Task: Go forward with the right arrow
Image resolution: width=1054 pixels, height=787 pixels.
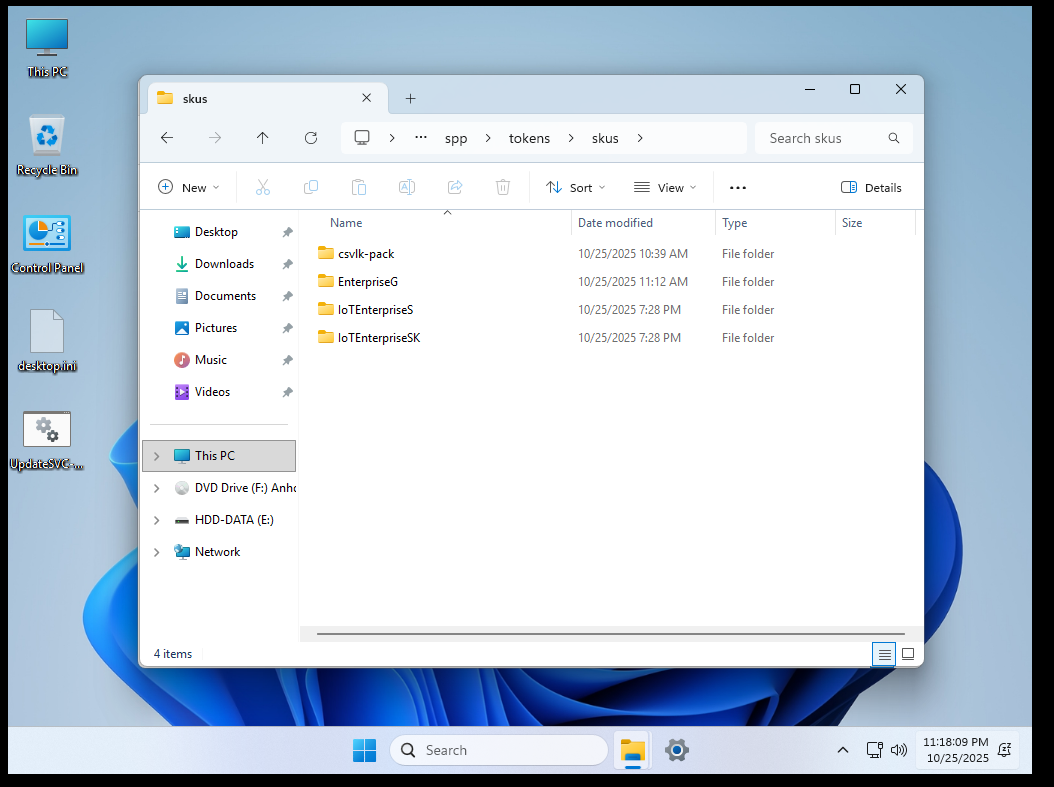Action: pos(215,138)
